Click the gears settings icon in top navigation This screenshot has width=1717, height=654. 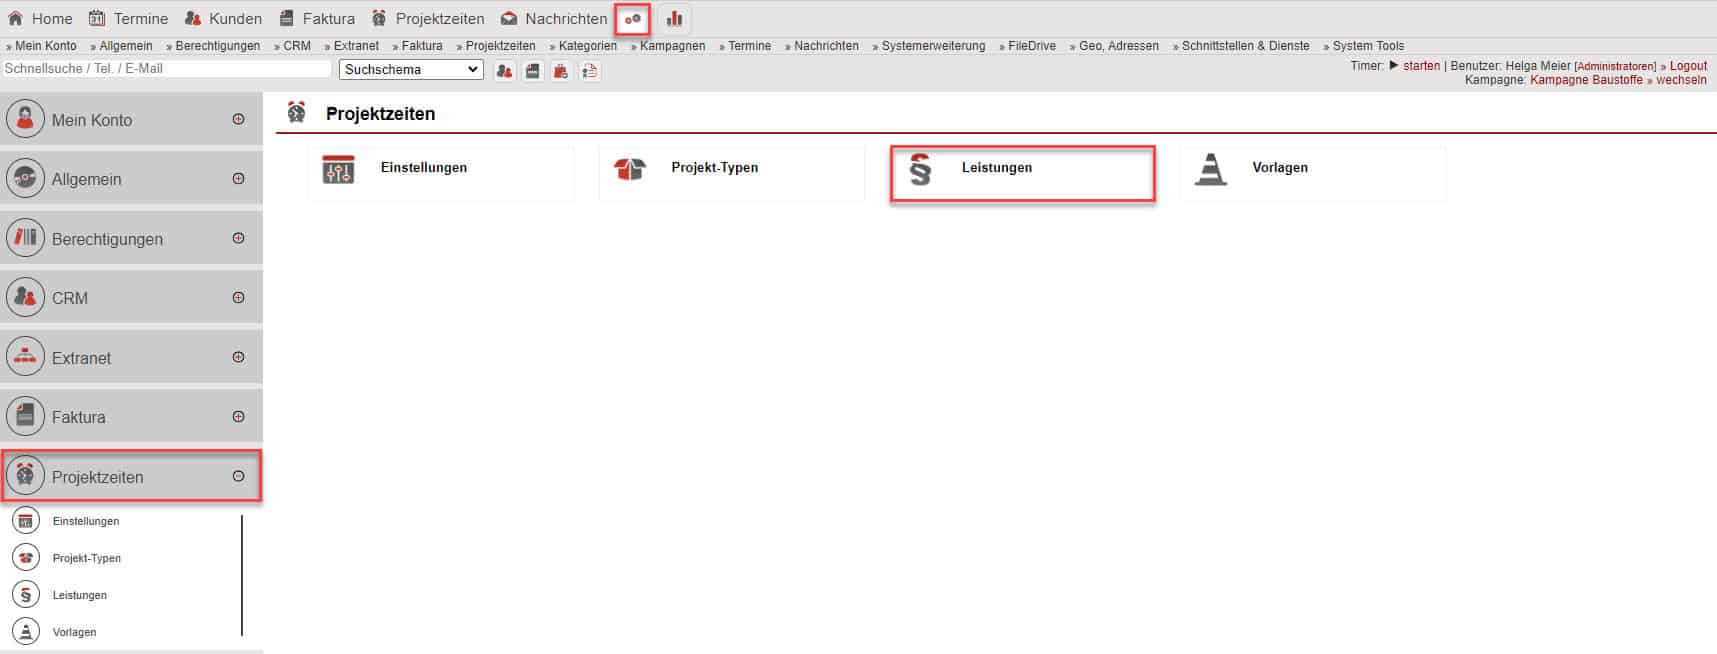(x=632, y=19)
